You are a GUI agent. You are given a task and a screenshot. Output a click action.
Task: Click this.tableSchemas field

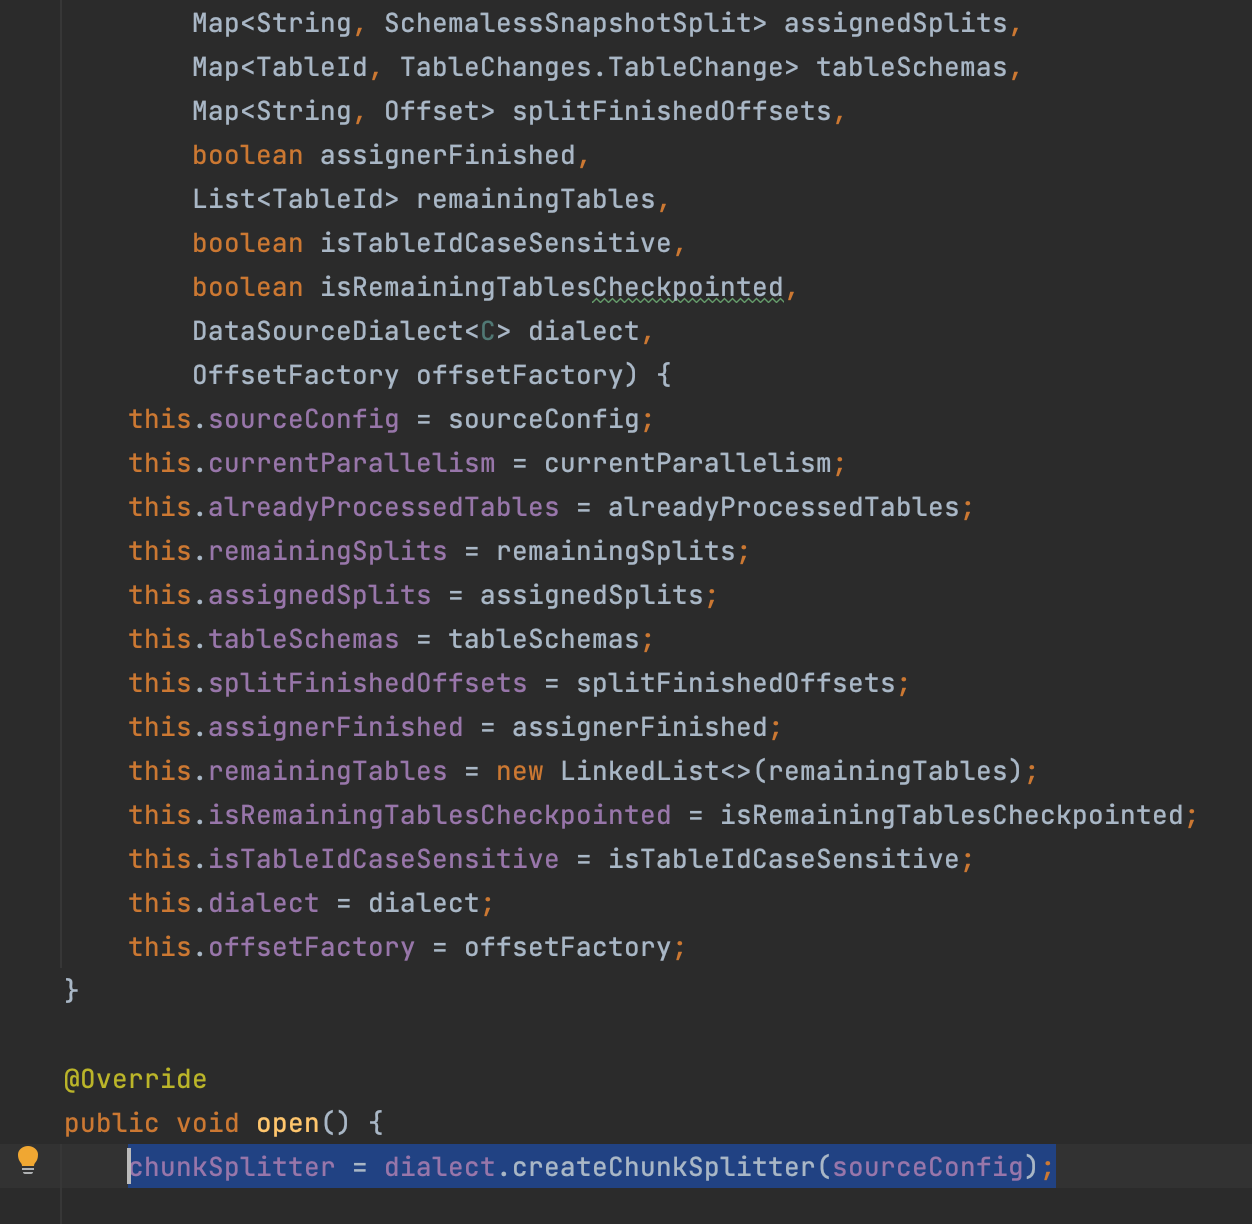tap(264, 639)
